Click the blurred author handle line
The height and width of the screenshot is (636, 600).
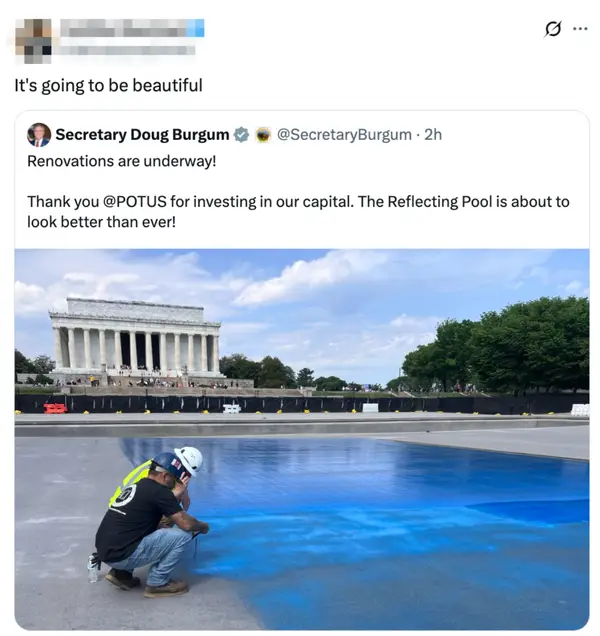[x=127, y=51]
